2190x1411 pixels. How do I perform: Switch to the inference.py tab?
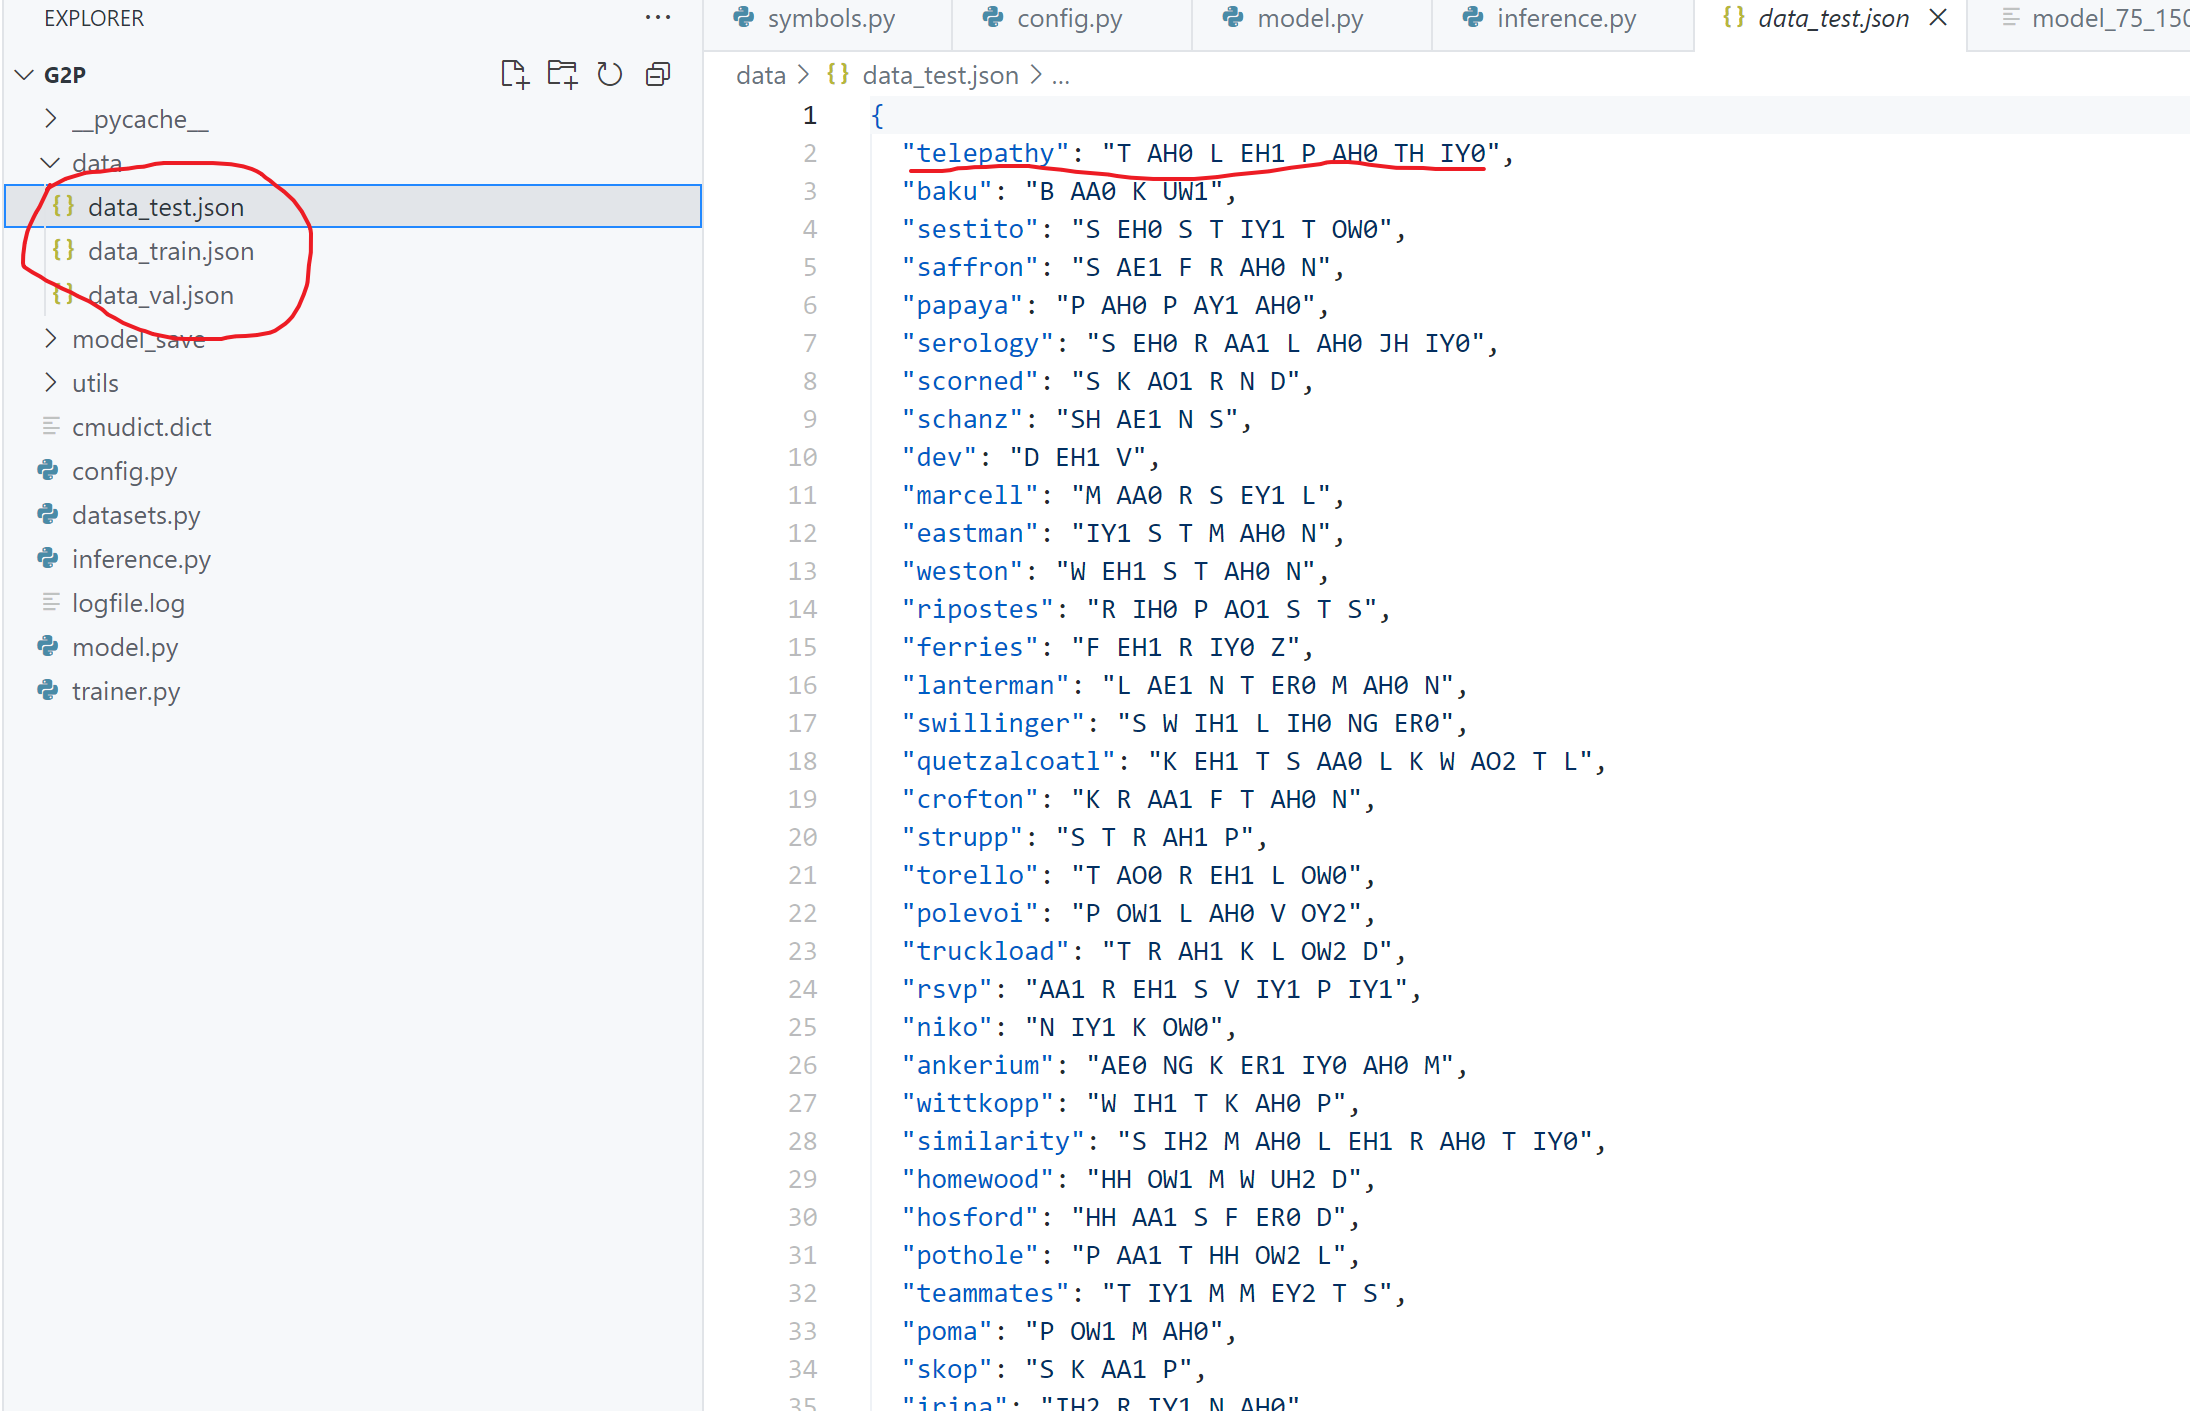(1565, 18)
